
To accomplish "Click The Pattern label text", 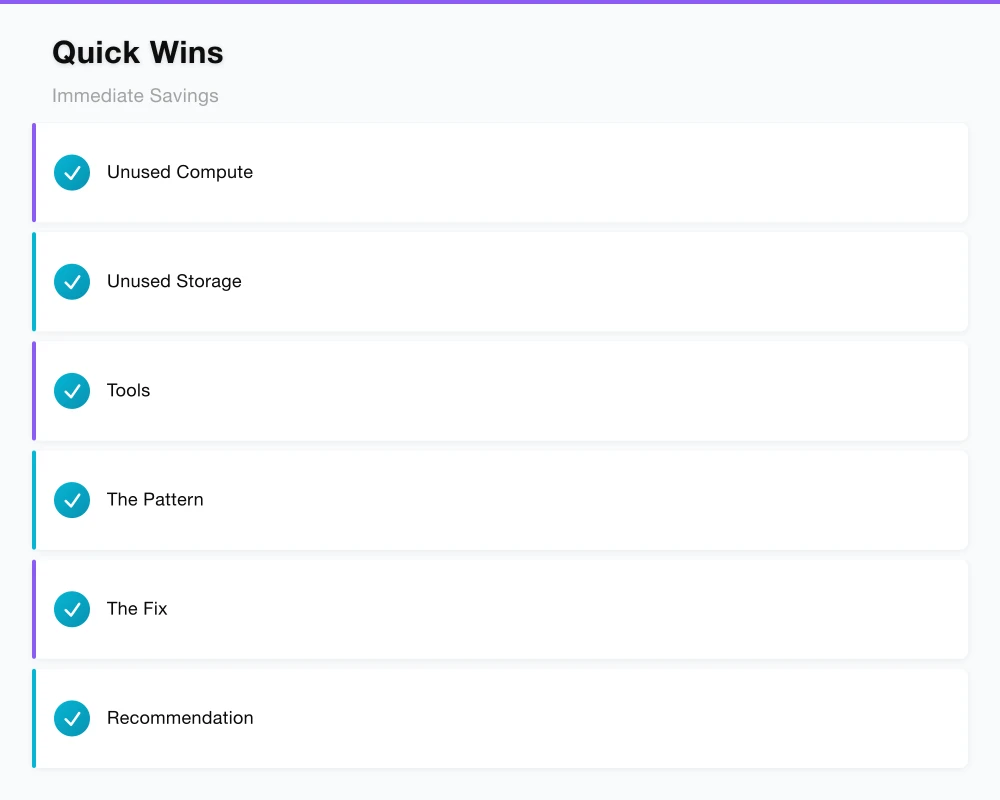I will [x=155, y=499].
